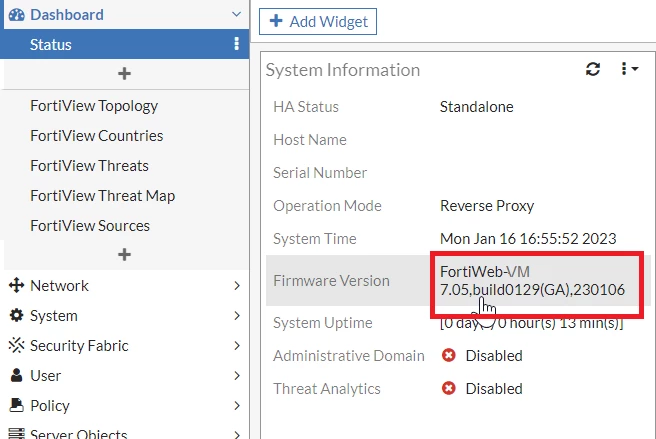Open FortiView Topology
This screenshot has width=656, height=439.
(94, 106)
